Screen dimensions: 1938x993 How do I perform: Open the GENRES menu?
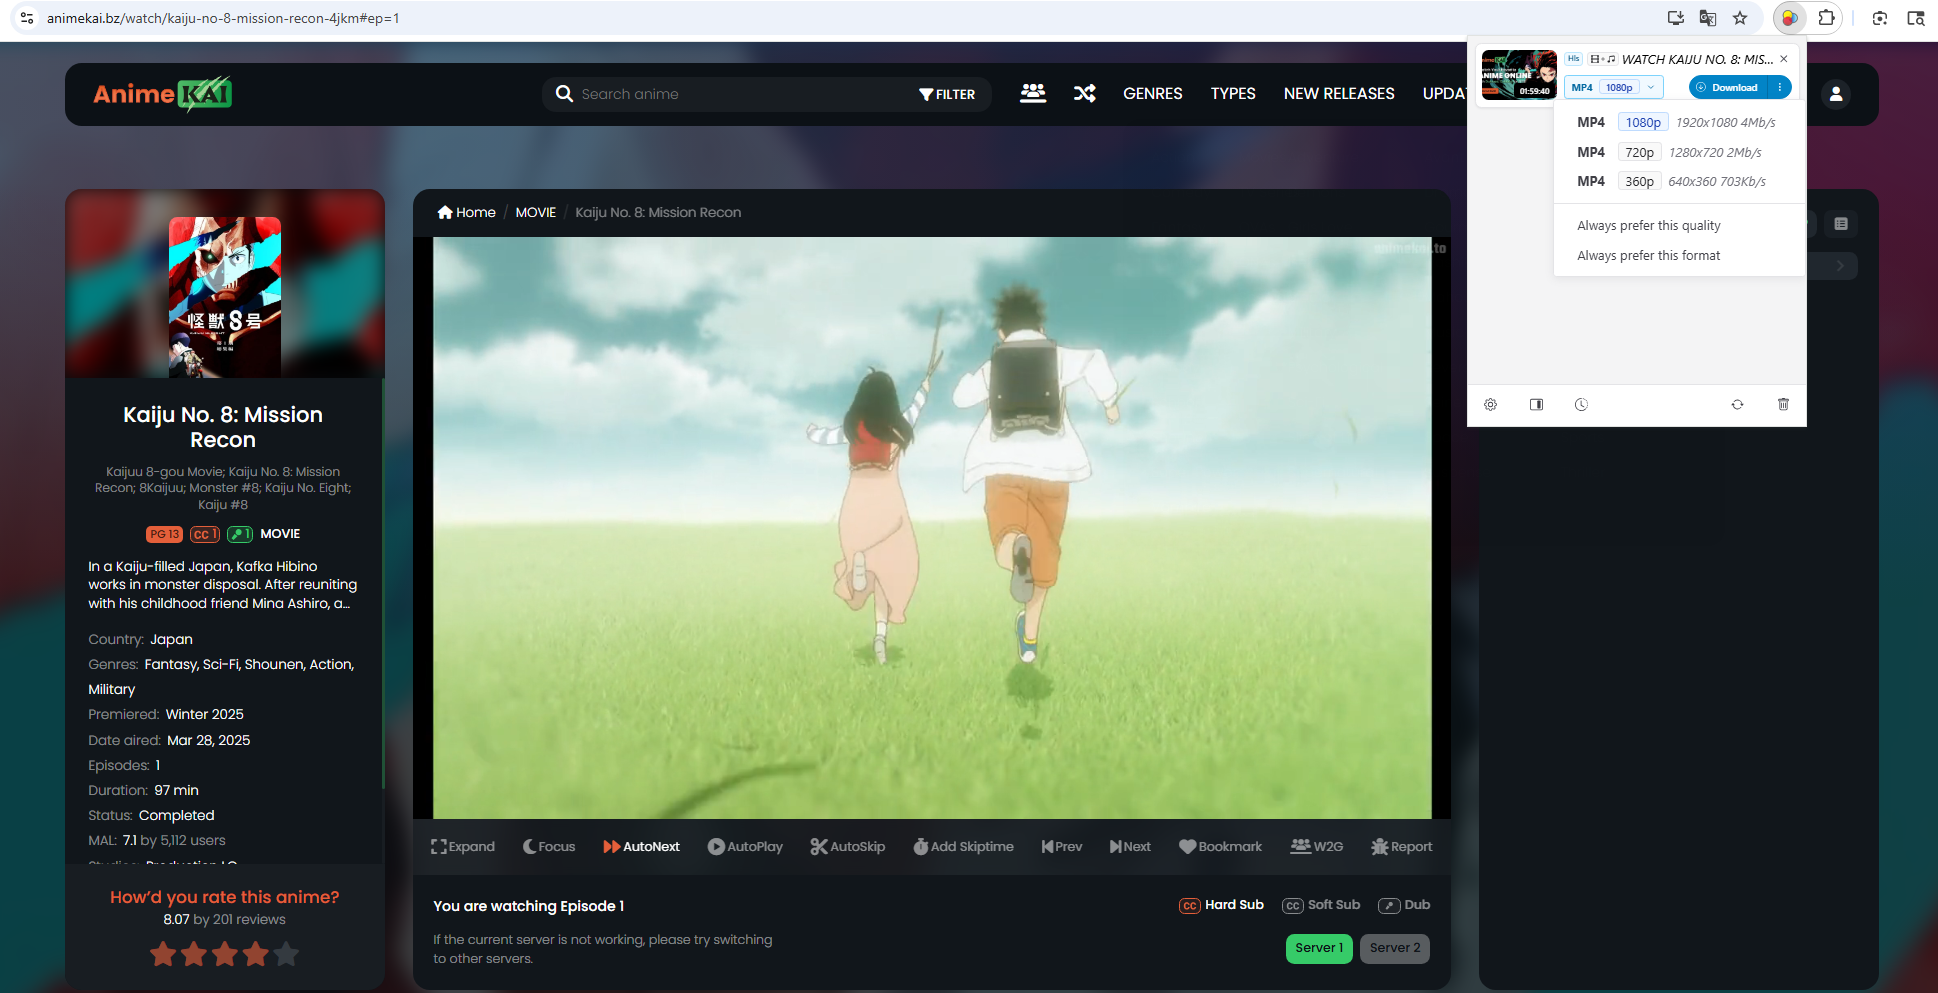pos(1152,94)
